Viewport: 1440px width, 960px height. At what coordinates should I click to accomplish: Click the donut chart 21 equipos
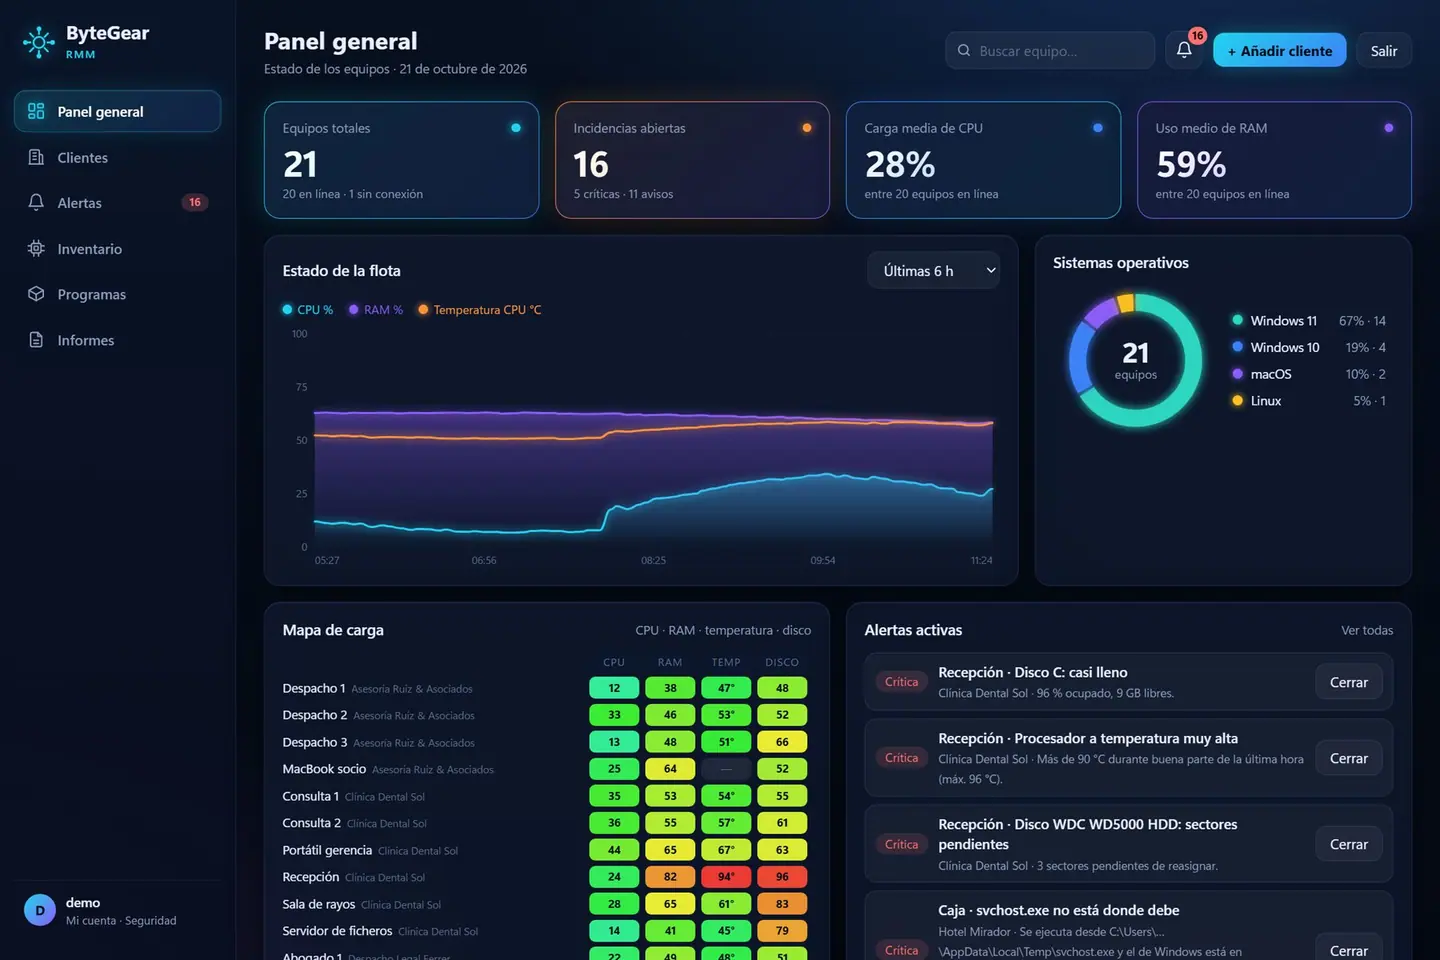(1135, 360)
